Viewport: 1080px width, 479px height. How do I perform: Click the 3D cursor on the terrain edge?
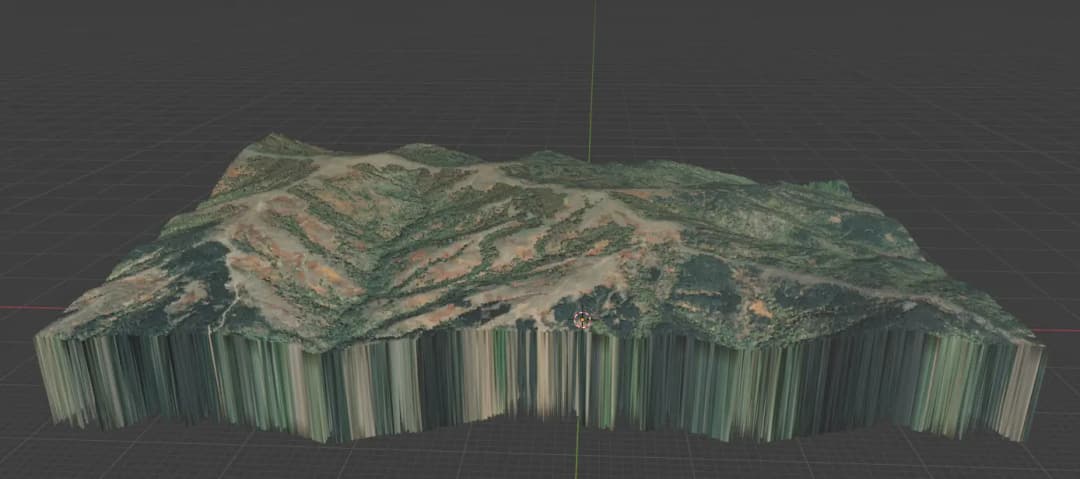[x=583, y=320]
